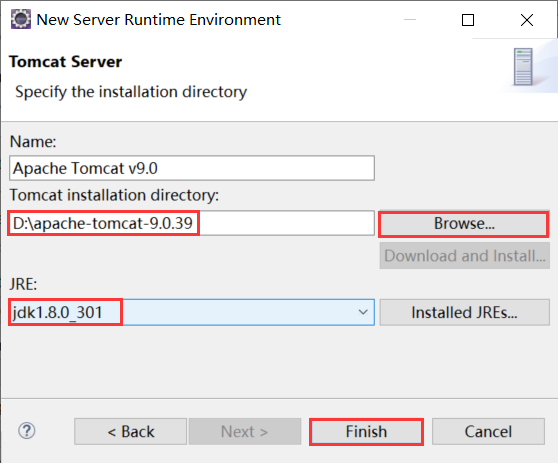
Task: Click the Tomcat server tower image
Action: coord(523,67)
